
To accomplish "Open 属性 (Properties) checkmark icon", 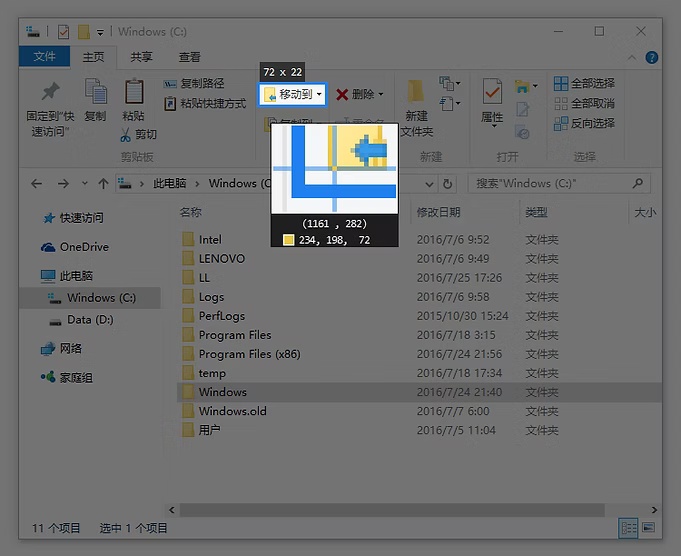I will coord(492,93).
